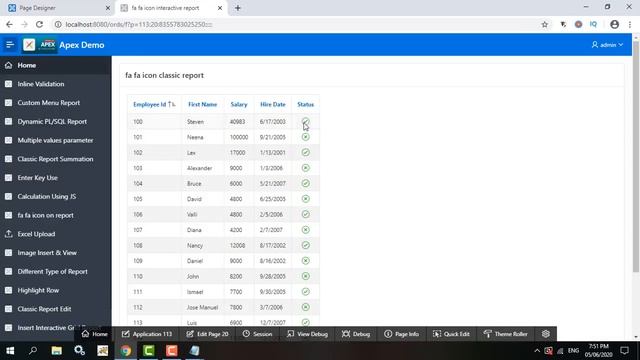
Task: Open Theme Roller in developer toolbar
Action: coord(506,334)
